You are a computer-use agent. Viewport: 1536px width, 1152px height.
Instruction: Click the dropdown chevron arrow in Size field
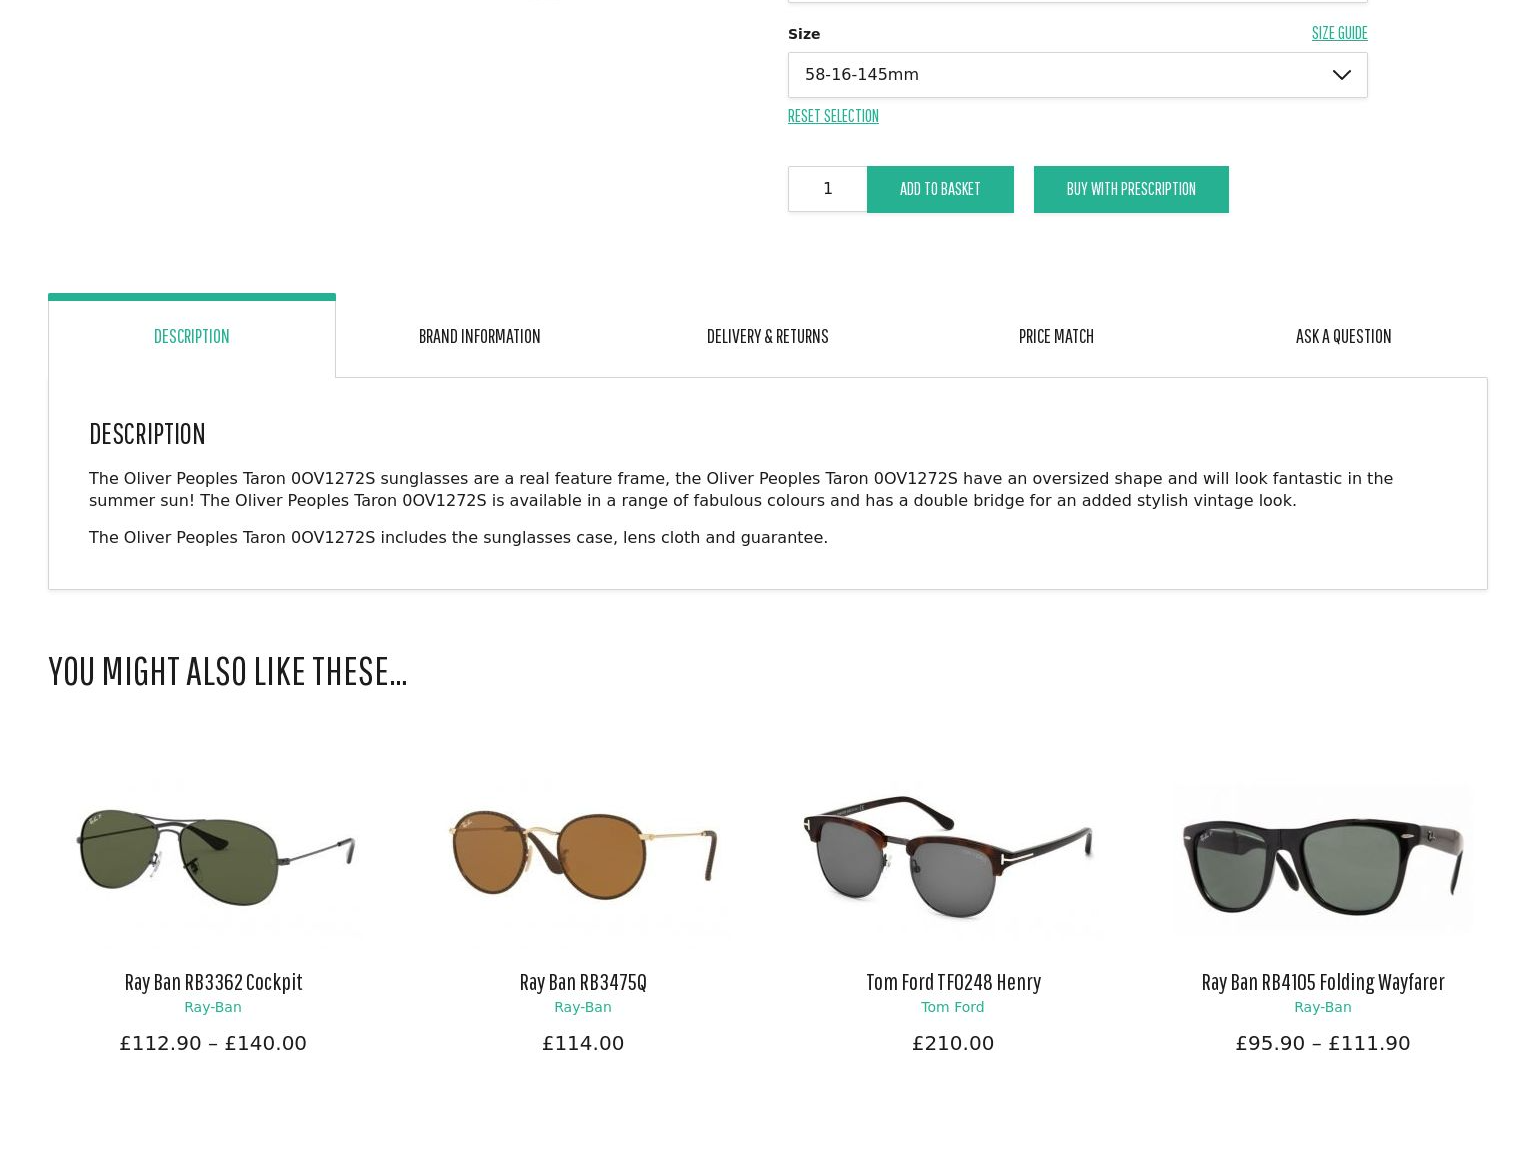[x=1341, y=75]
